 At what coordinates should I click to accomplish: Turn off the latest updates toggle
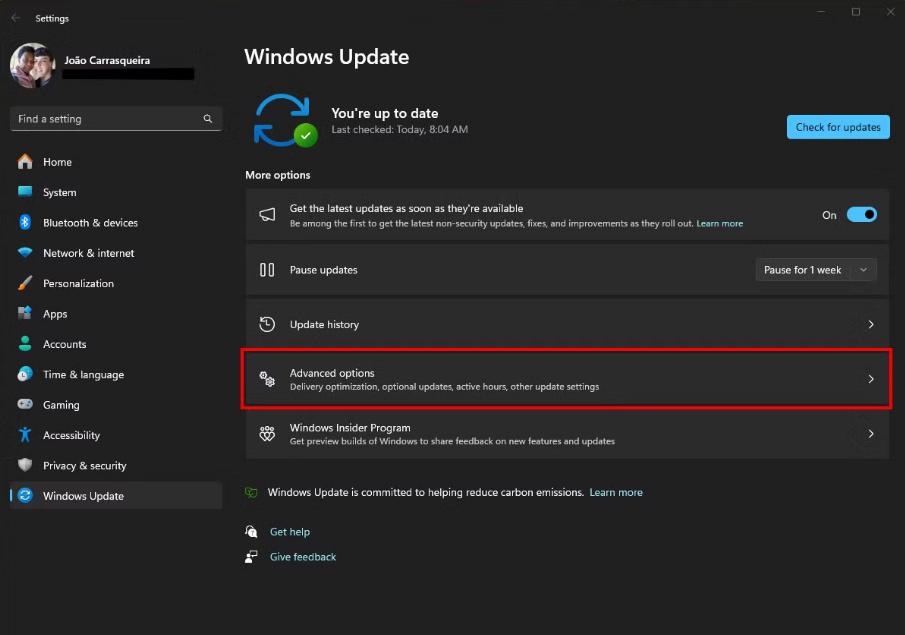coord(862,215)
